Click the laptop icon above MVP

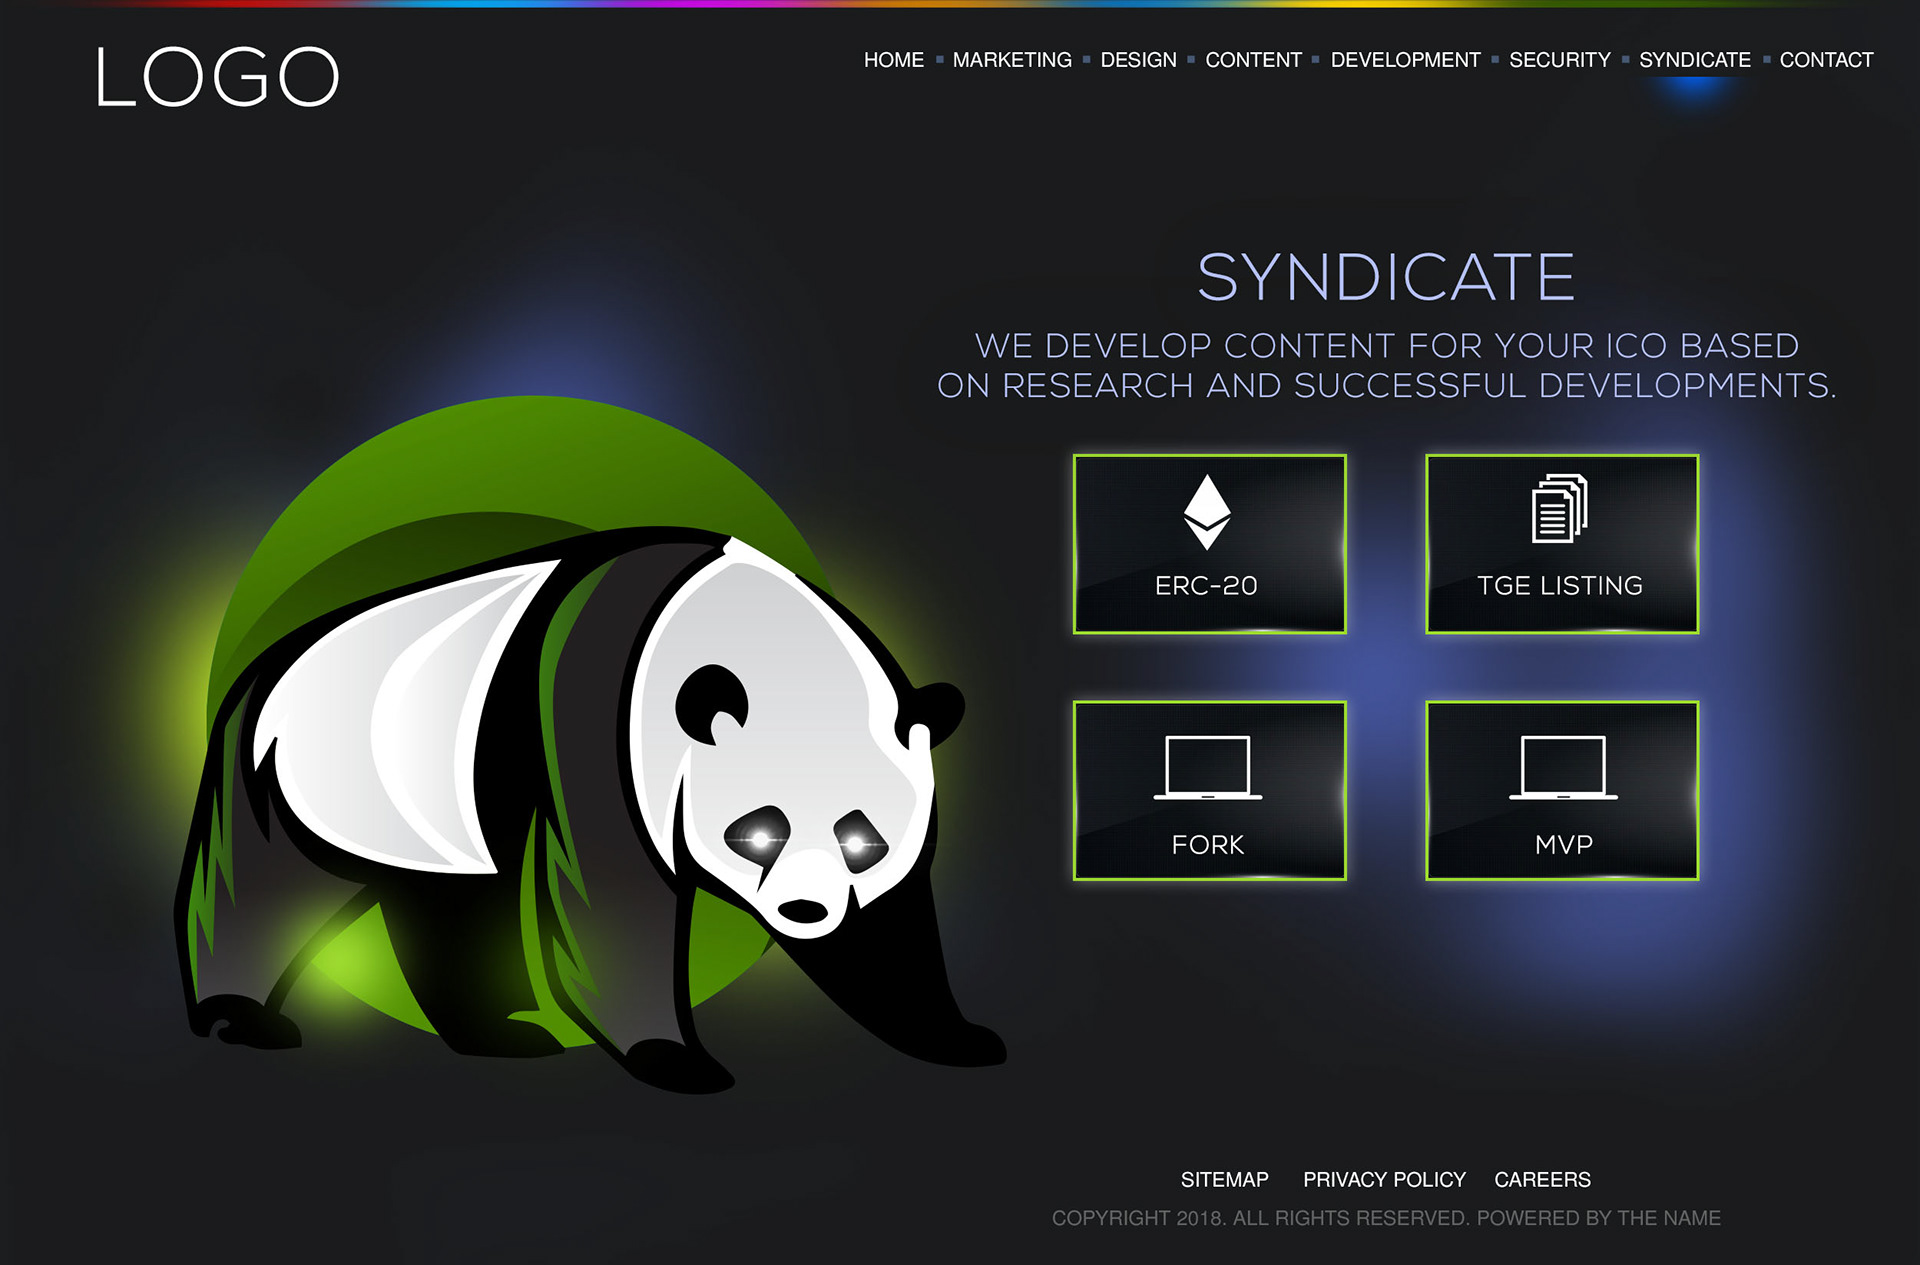coord(1563,768)
